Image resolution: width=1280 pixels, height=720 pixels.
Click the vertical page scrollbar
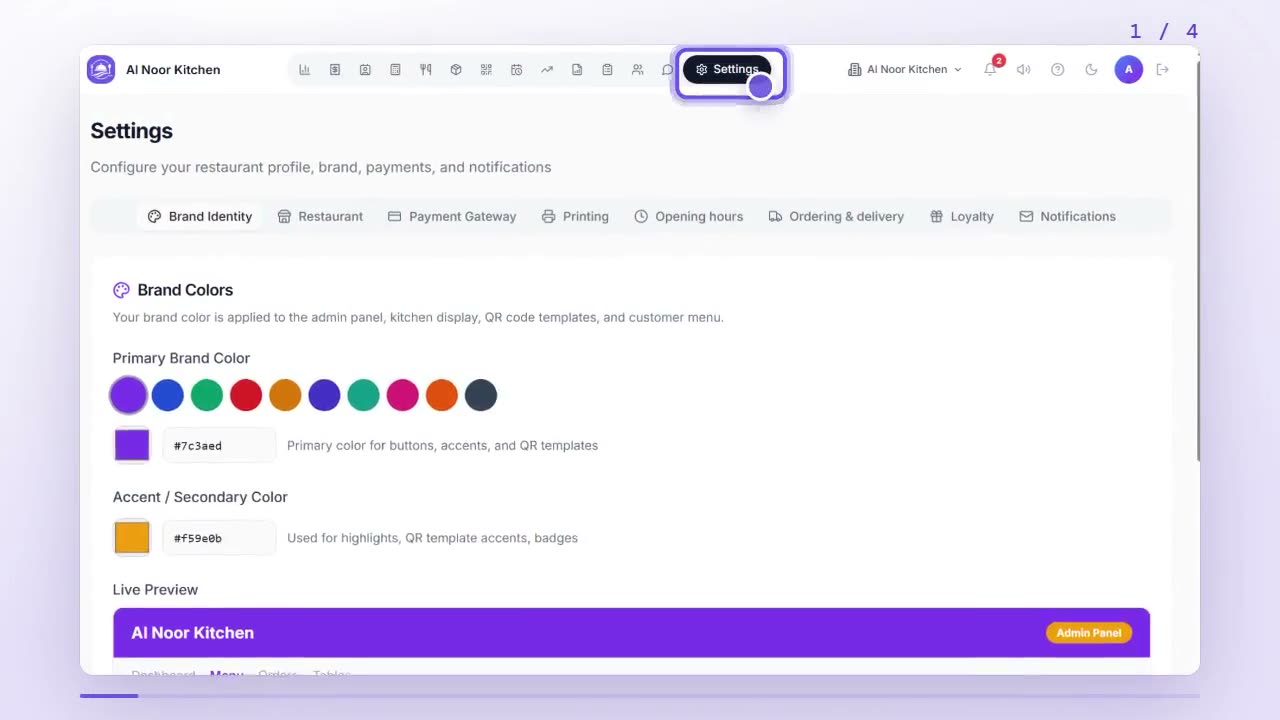(1196, 260)
